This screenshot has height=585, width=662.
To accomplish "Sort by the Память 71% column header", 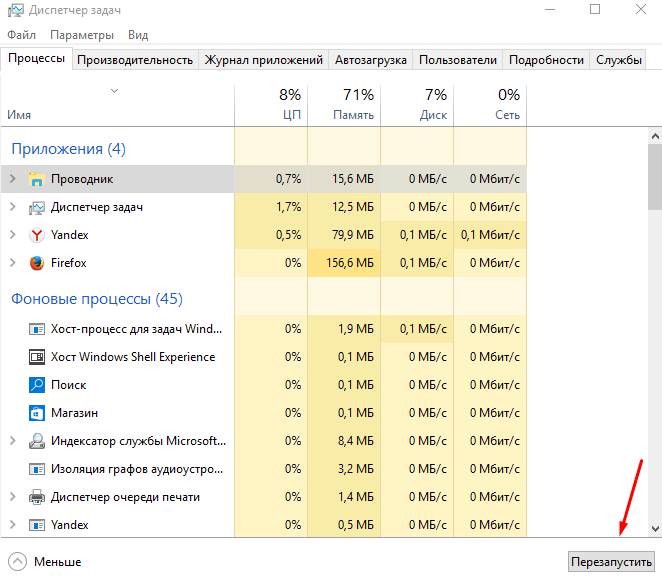I will click(x=344, y=106).
